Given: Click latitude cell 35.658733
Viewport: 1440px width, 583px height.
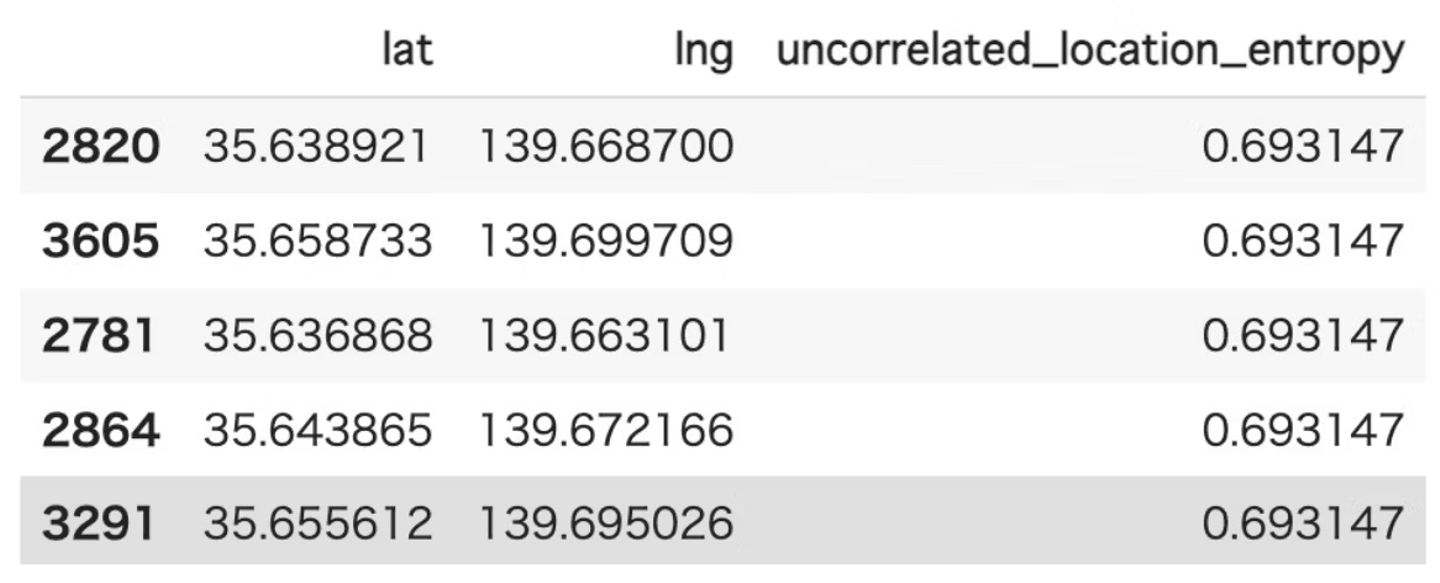Looking at the screenshot, I should tap(317, 241).
